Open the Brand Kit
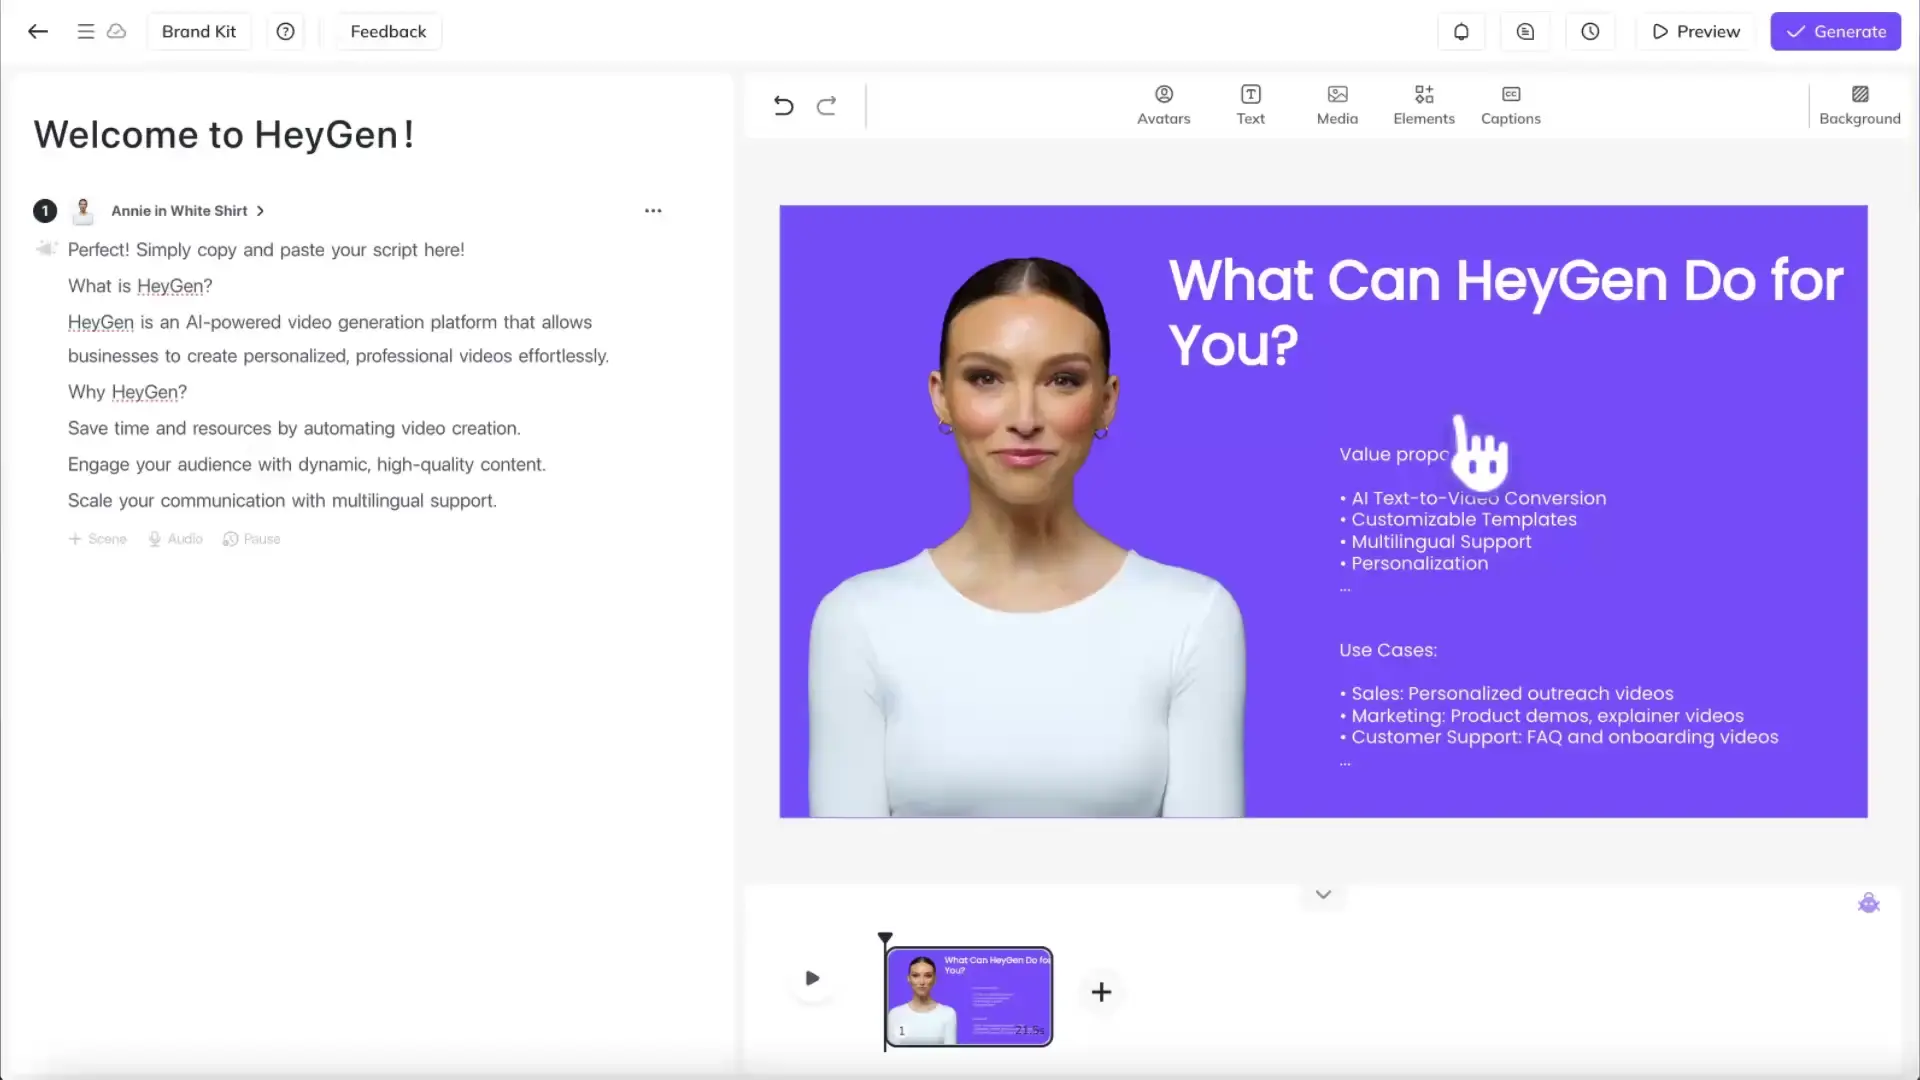The image size is (1920, 1080). point(199,32)
